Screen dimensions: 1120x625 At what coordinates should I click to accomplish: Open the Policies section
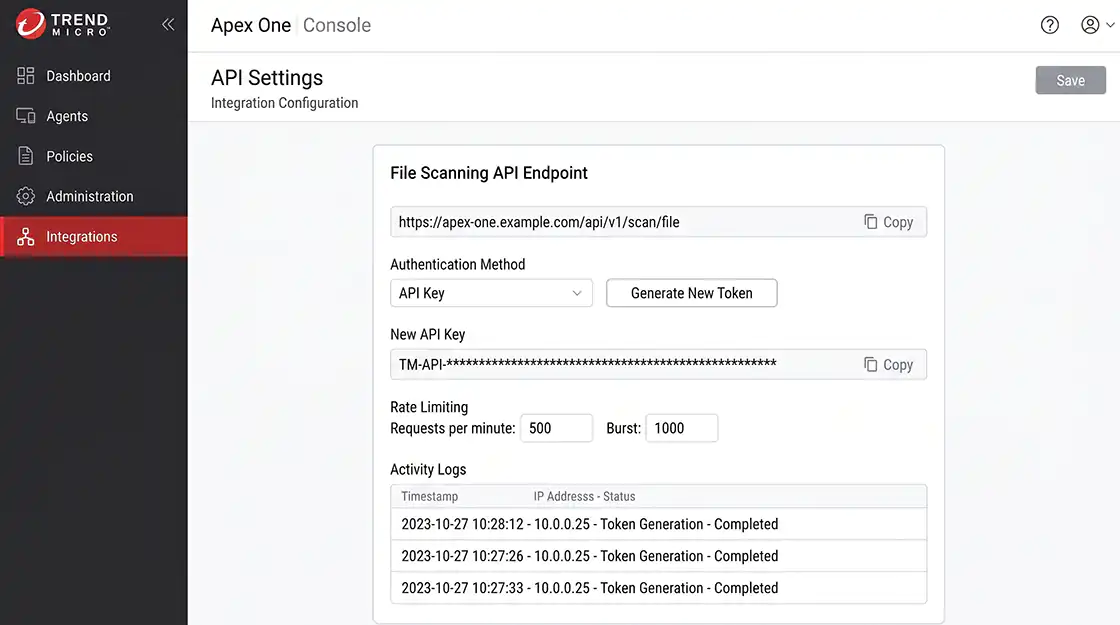[94, 156]
